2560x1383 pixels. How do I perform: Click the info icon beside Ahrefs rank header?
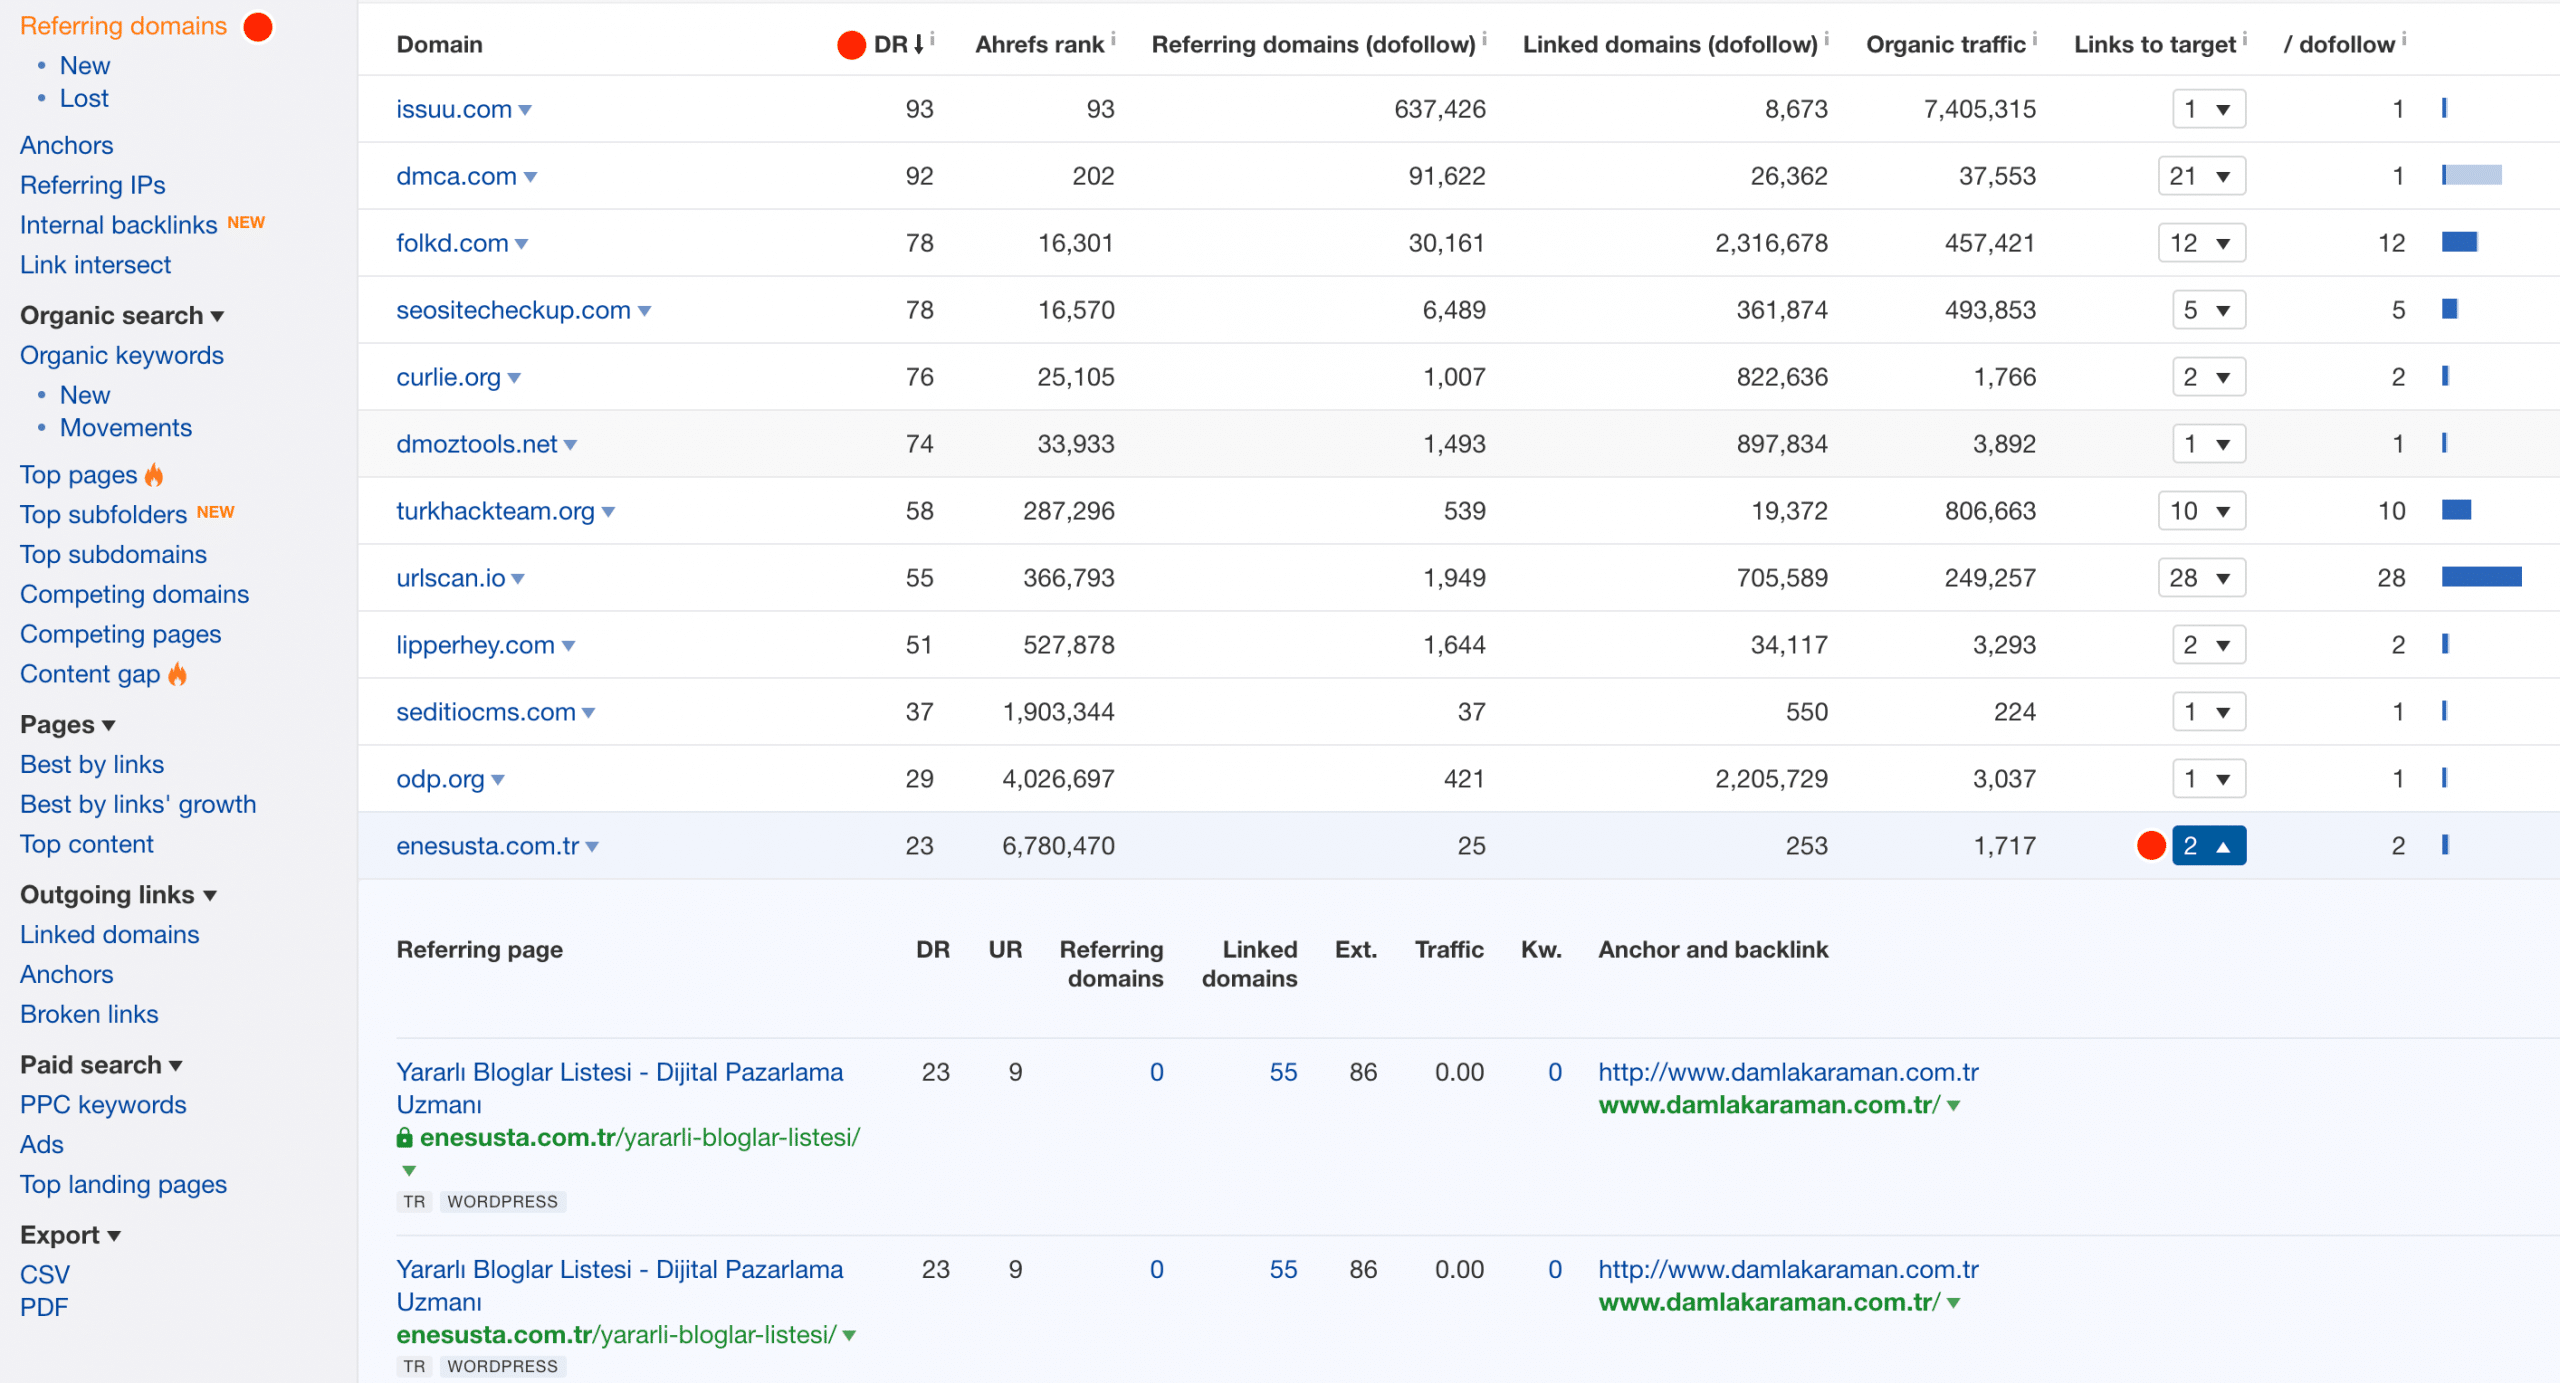[x=1113, y=39]
